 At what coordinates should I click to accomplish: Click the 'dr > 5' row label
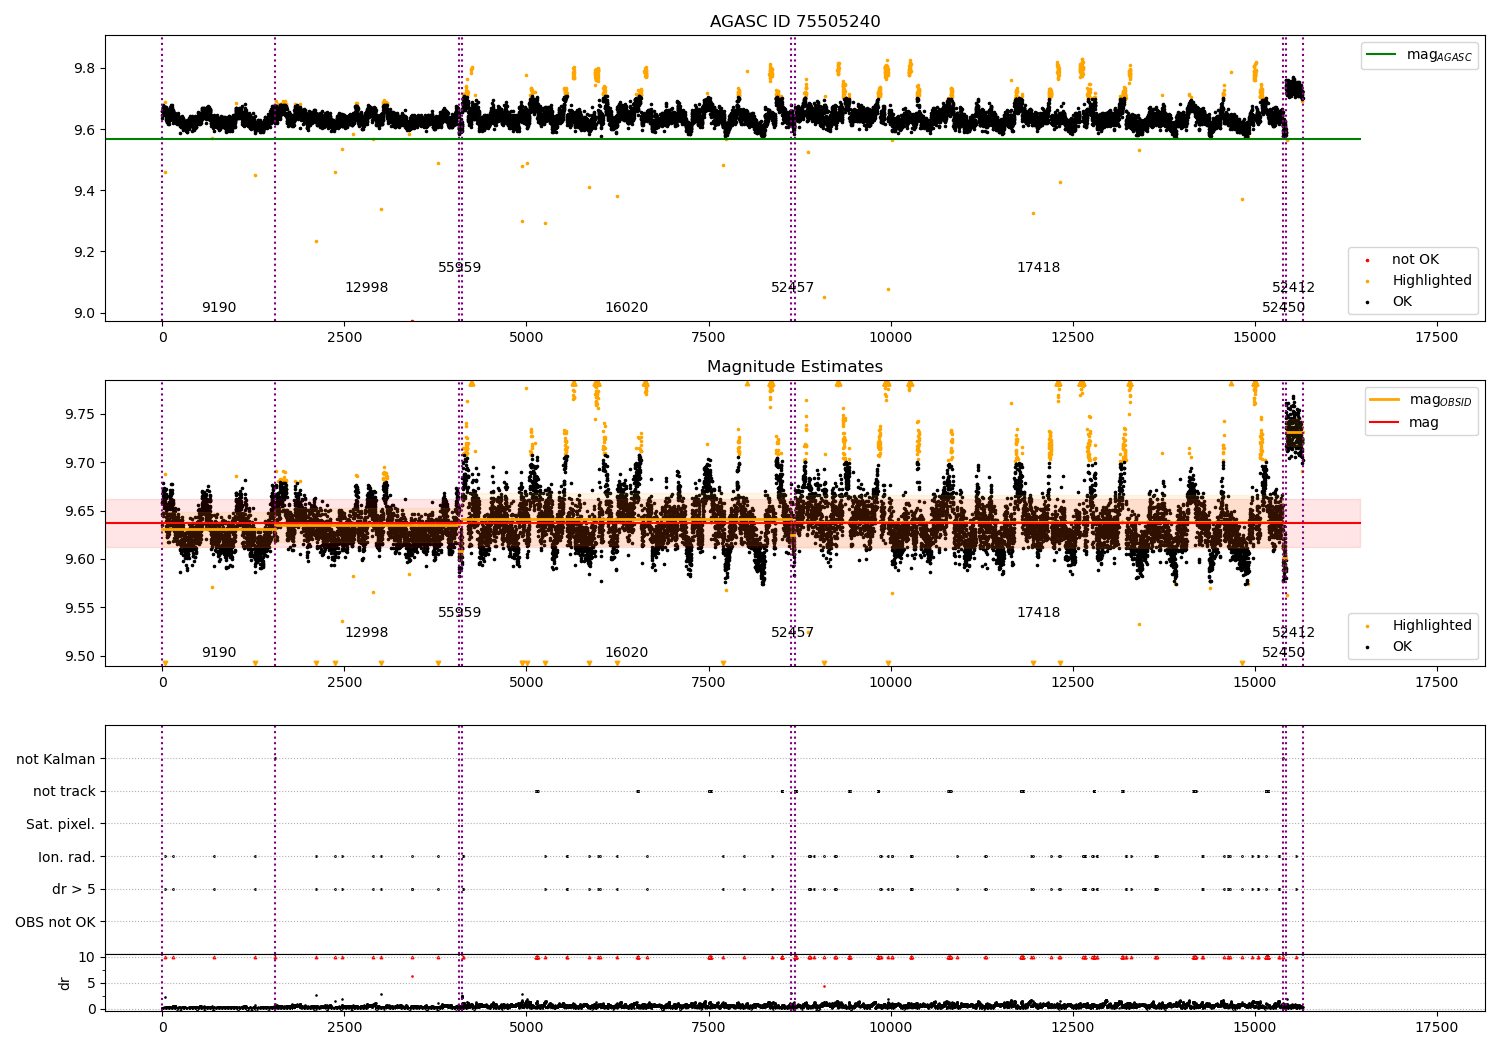tap(74, 890)
